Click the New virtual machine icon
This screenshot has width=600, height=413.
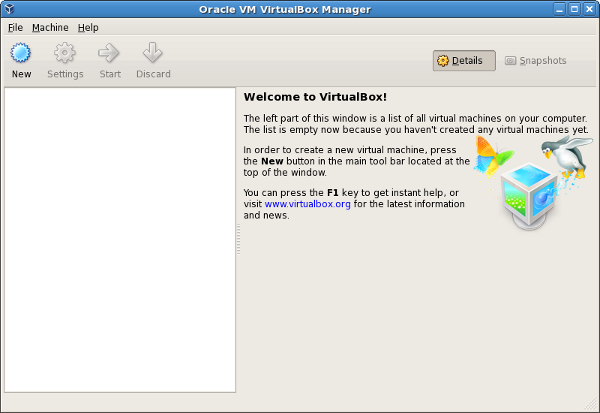(21, 53)
